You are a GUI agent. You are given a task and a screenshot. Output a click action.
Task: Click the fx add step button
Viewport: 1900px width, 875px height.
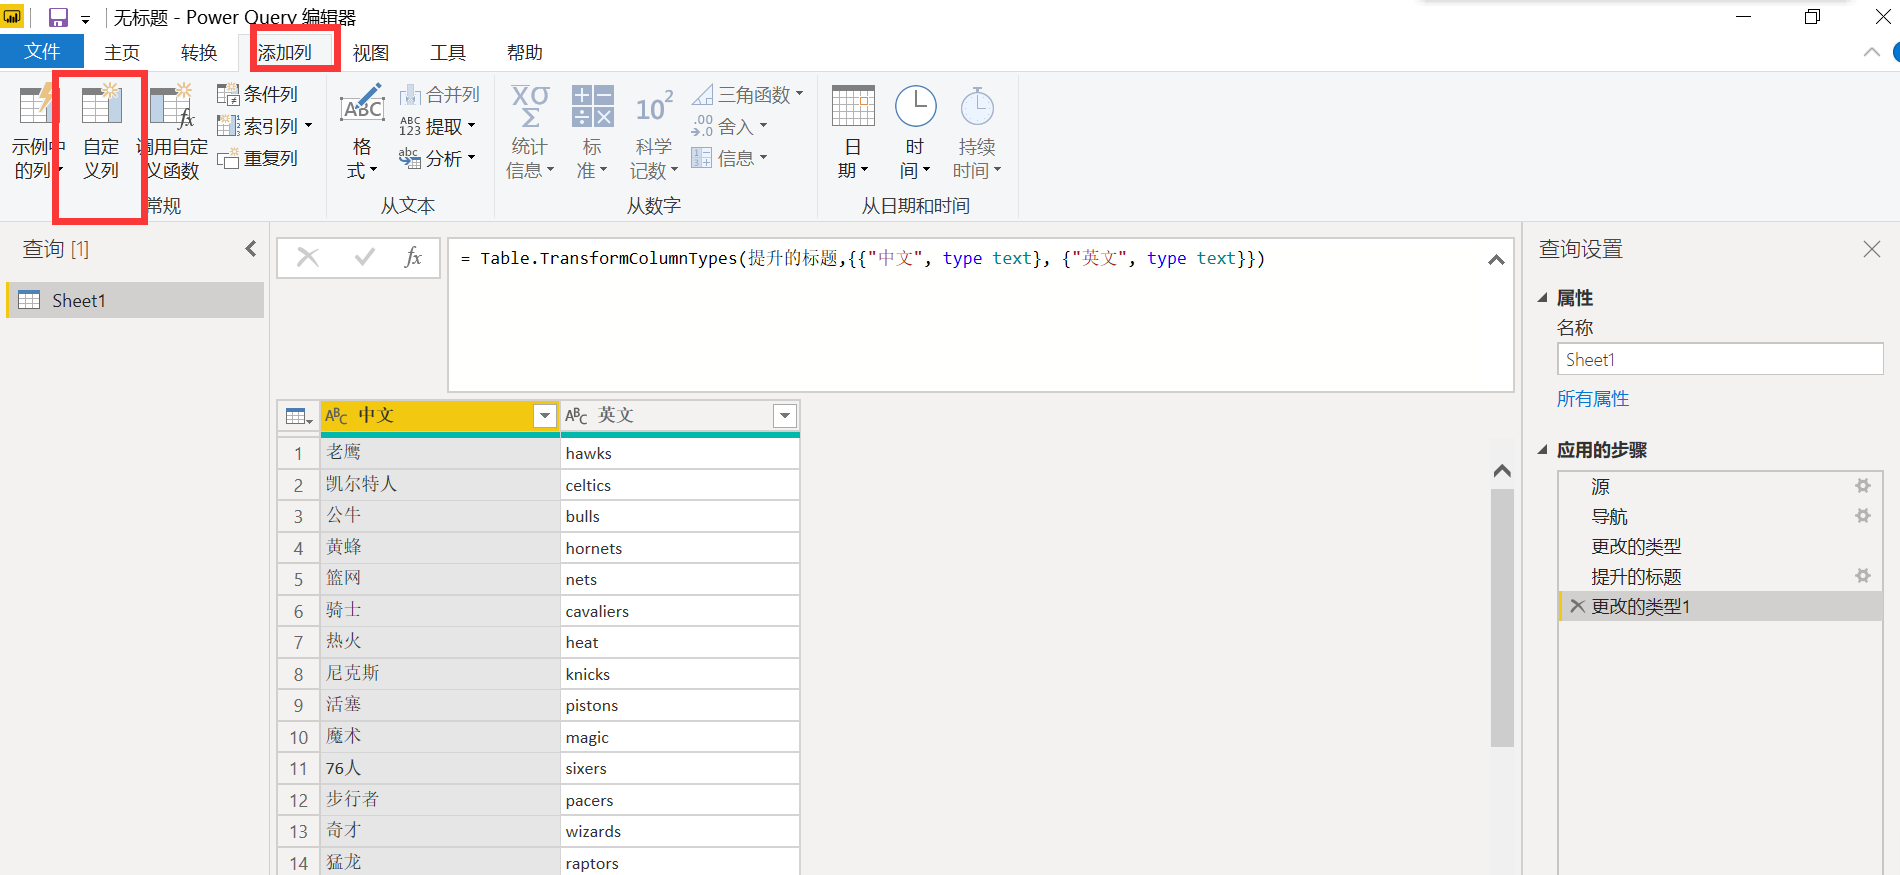click(413, 258)
